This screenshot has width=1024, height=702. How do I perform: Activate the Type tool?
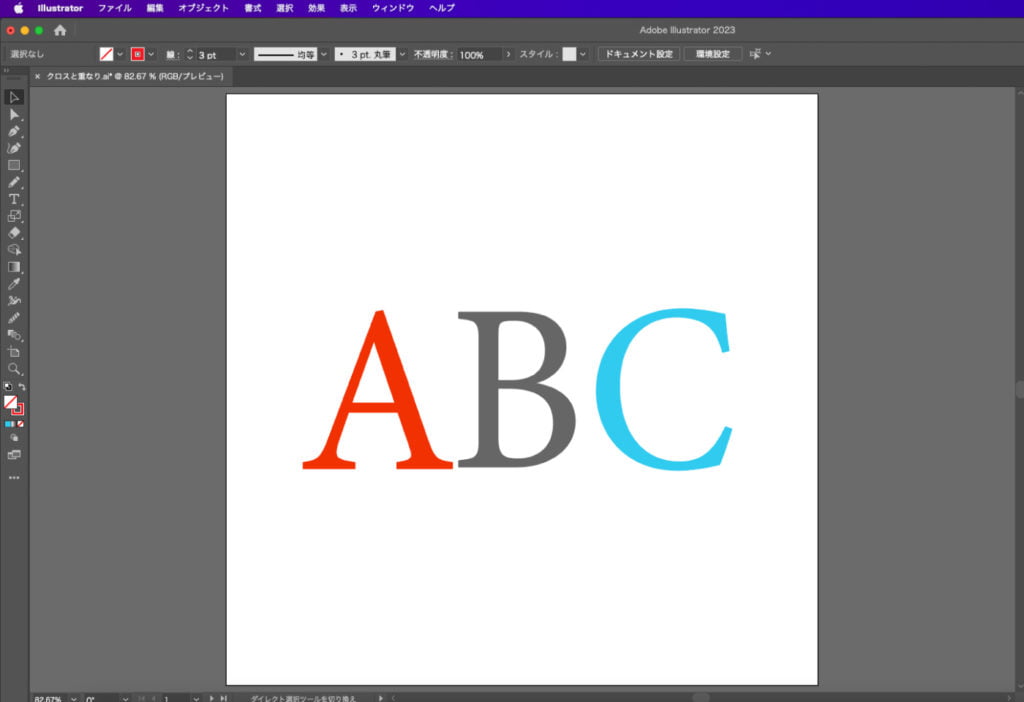[14, 199]
